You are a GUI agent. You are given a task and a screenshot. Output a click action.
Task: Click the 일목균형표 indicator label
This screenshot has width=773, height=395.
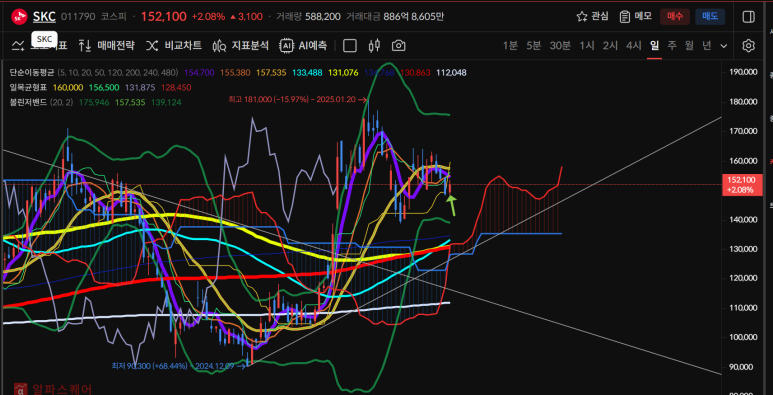28,87
